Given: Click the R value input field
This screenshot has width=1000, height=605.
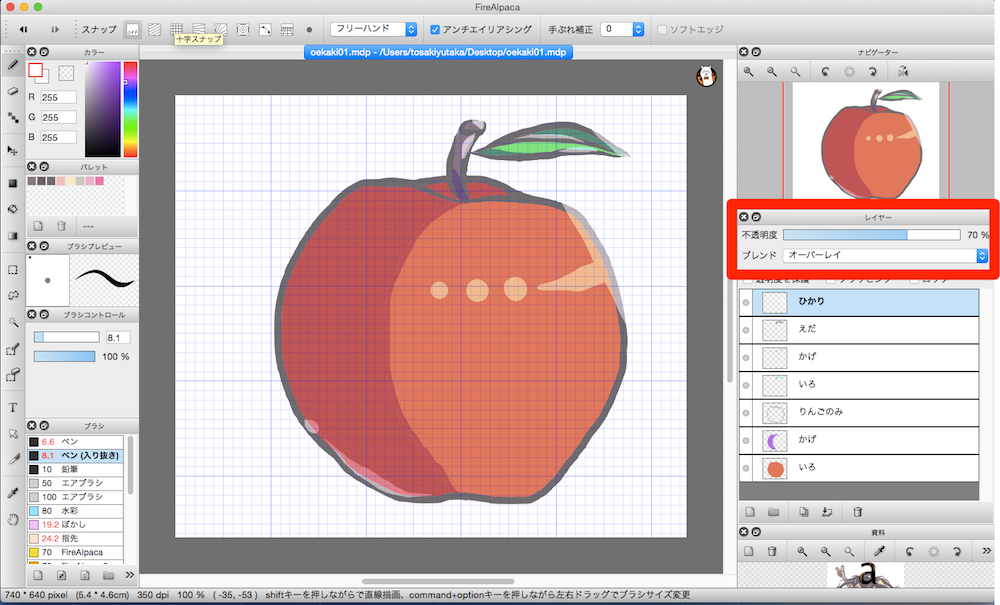Looking at the screenshot, I should coord(59,98).
